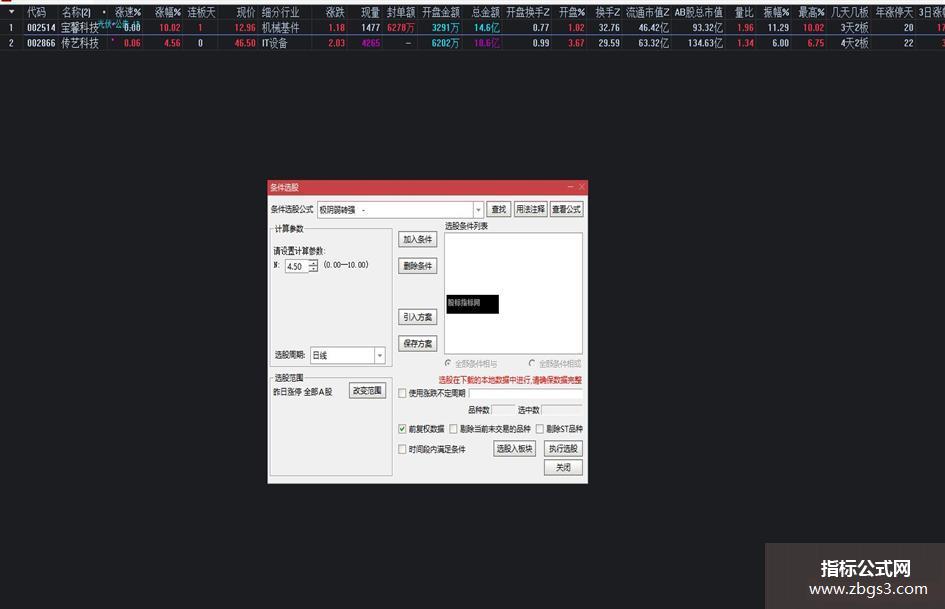Click the 4天2板 cell
Image resolution: width=945 pixels, height=609 pixels.
pyautogui.click(x=855, y=43)
